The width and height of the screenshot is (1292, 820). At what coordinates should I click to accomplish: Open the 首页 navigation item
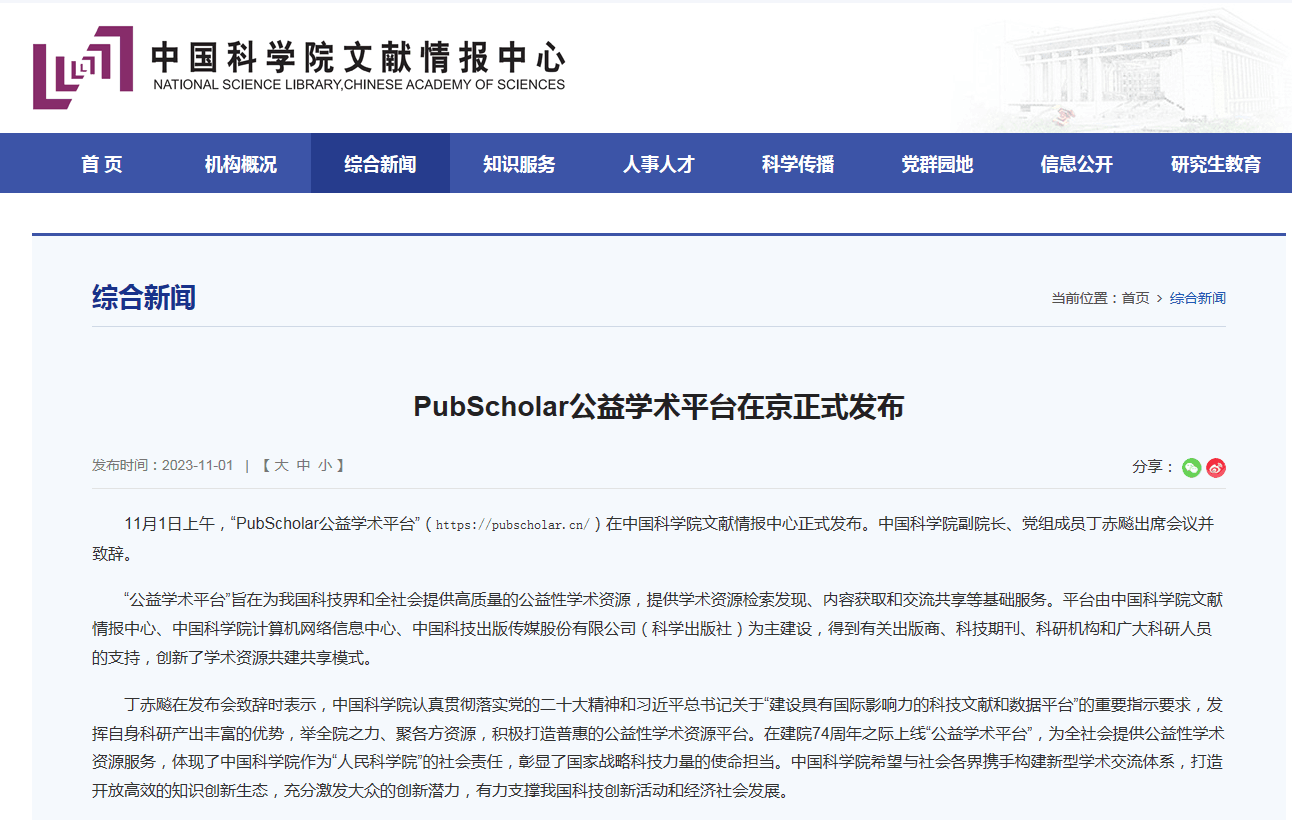[102, 164]
